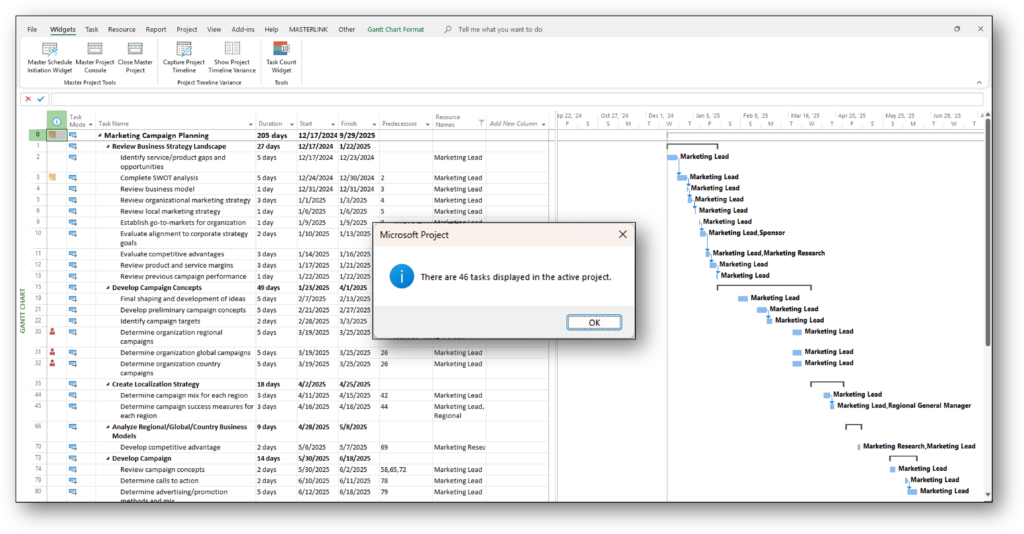This screenshot has height=534, width=1024.
Task: Select the Gantt bar labeled Marketing Lead,Sponsor
Action: pyautogui.click(x=703, y=233)
